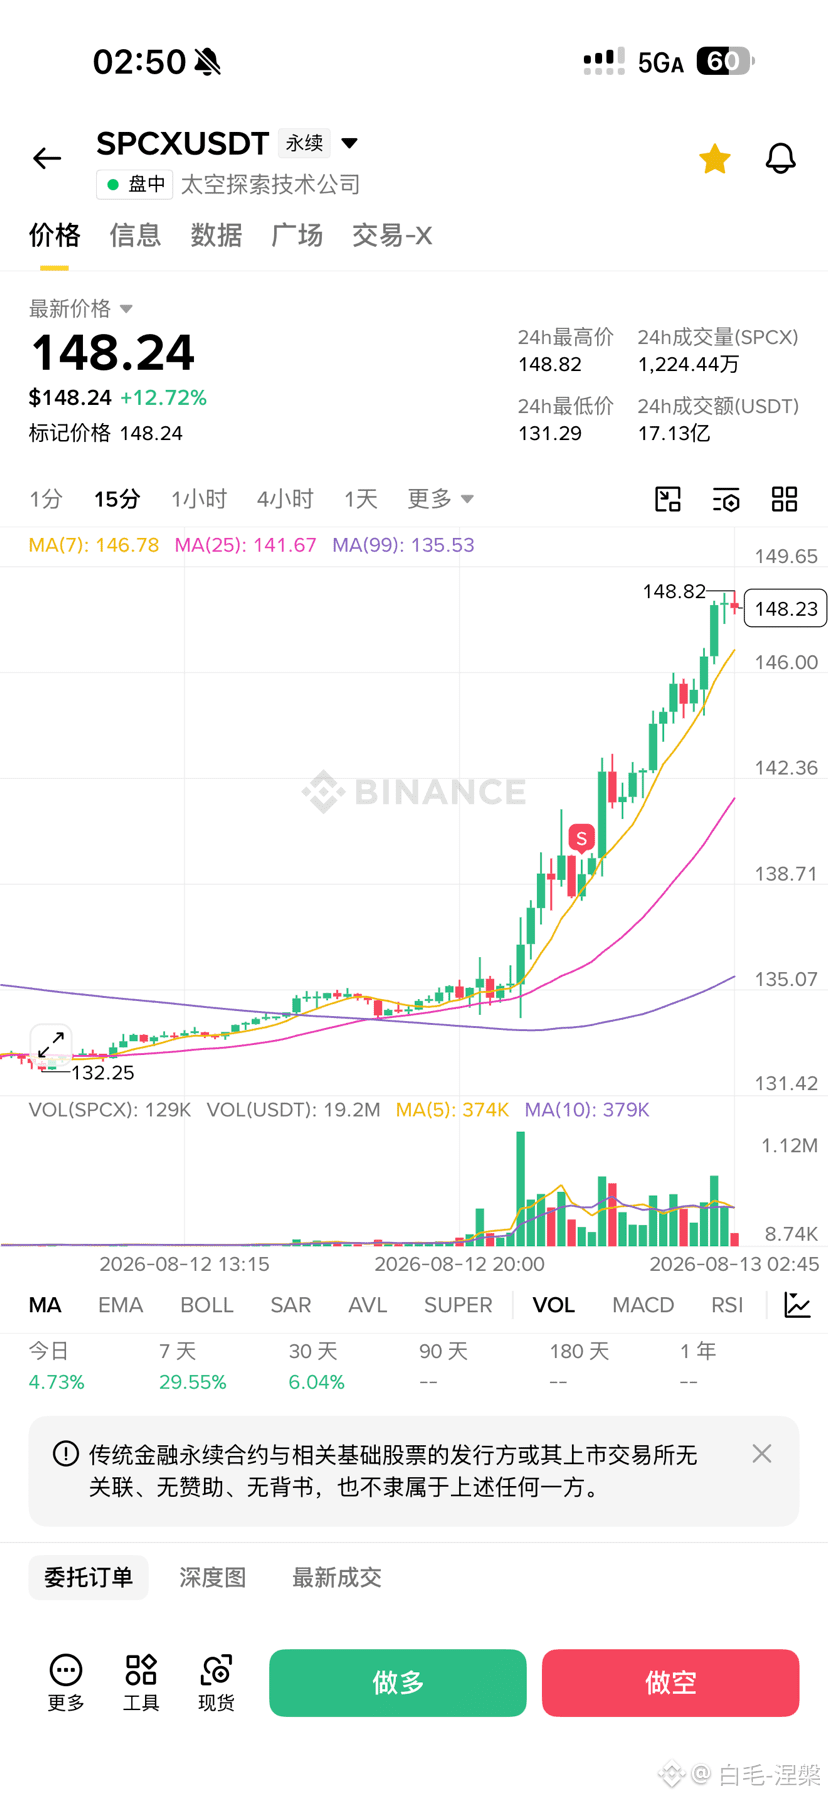Screen dimensions: 828x1800
Task: Tap the fullscreen expand chart icon
Action: click(x=50, y=1045)
